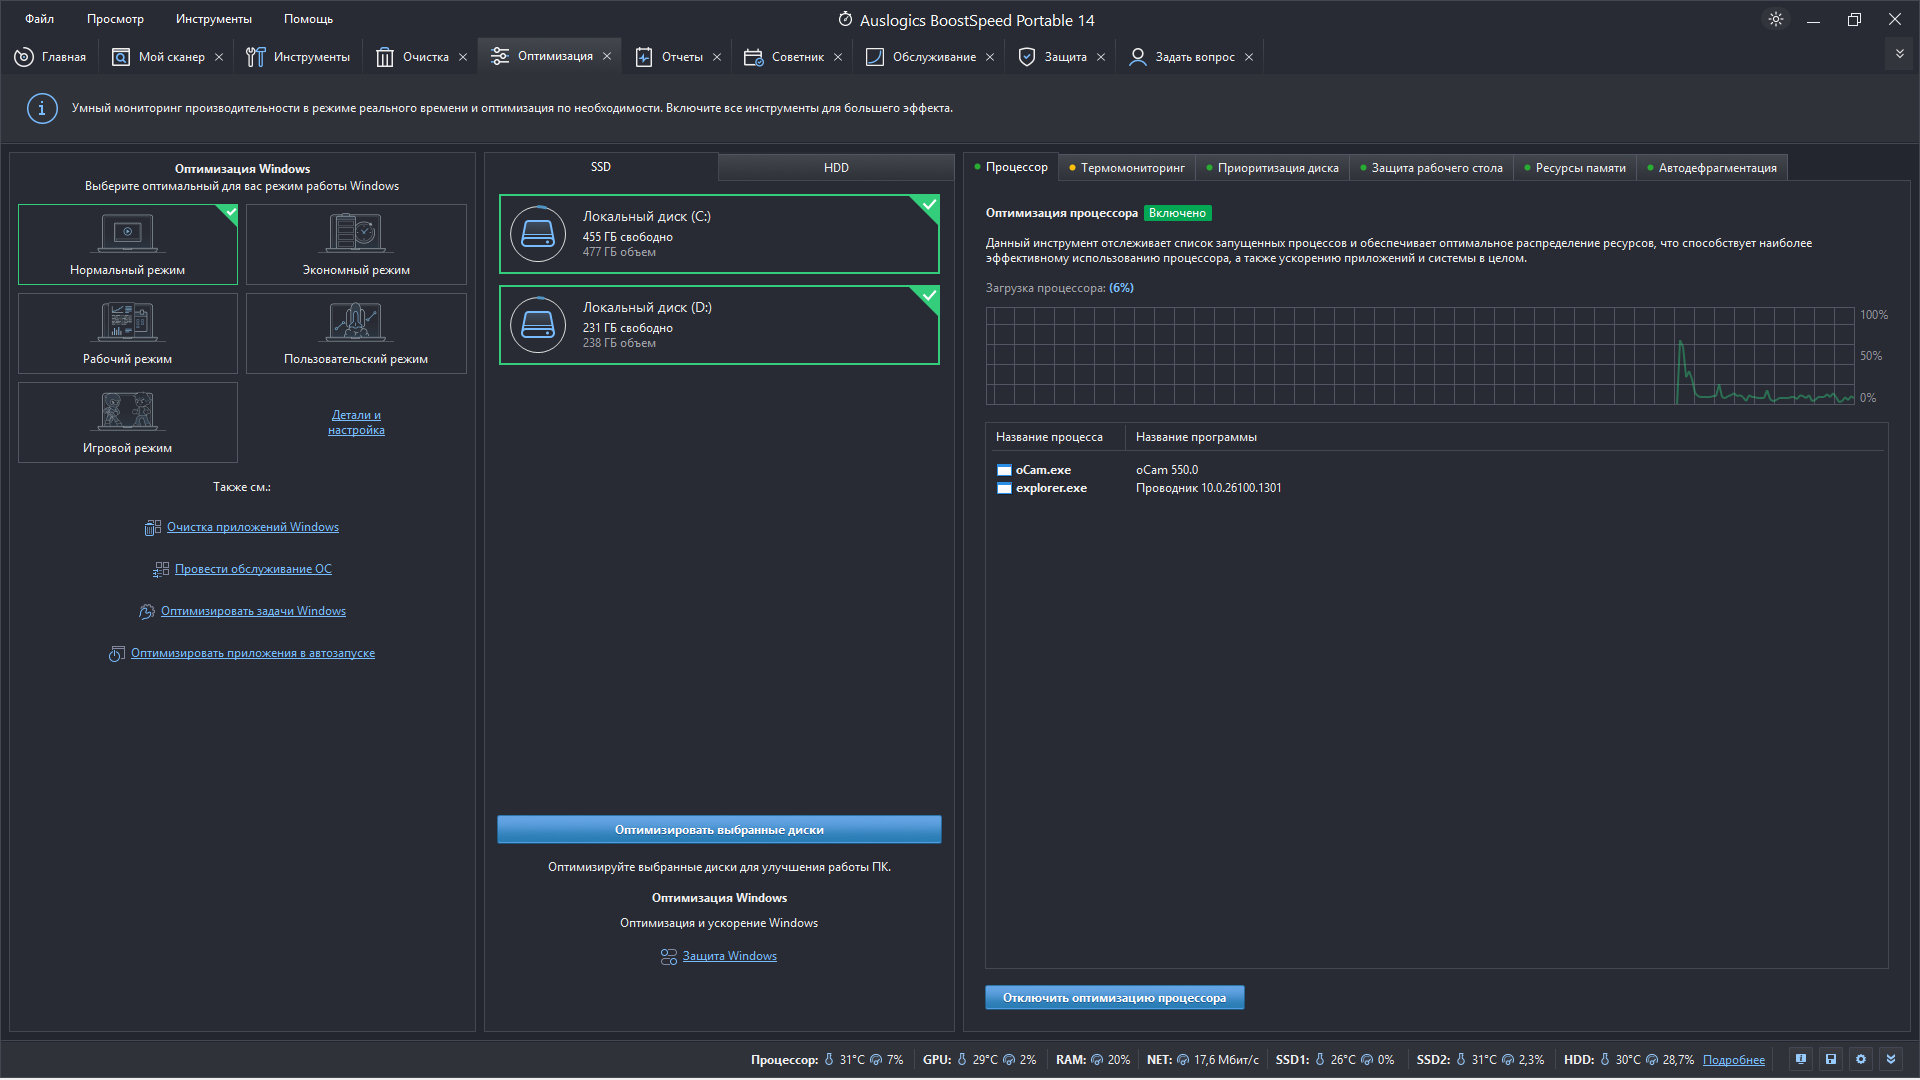Click Отключить оптимизацию процессора button
The height and width of the screenshot is (1080, 1920).
point(1114,997)
